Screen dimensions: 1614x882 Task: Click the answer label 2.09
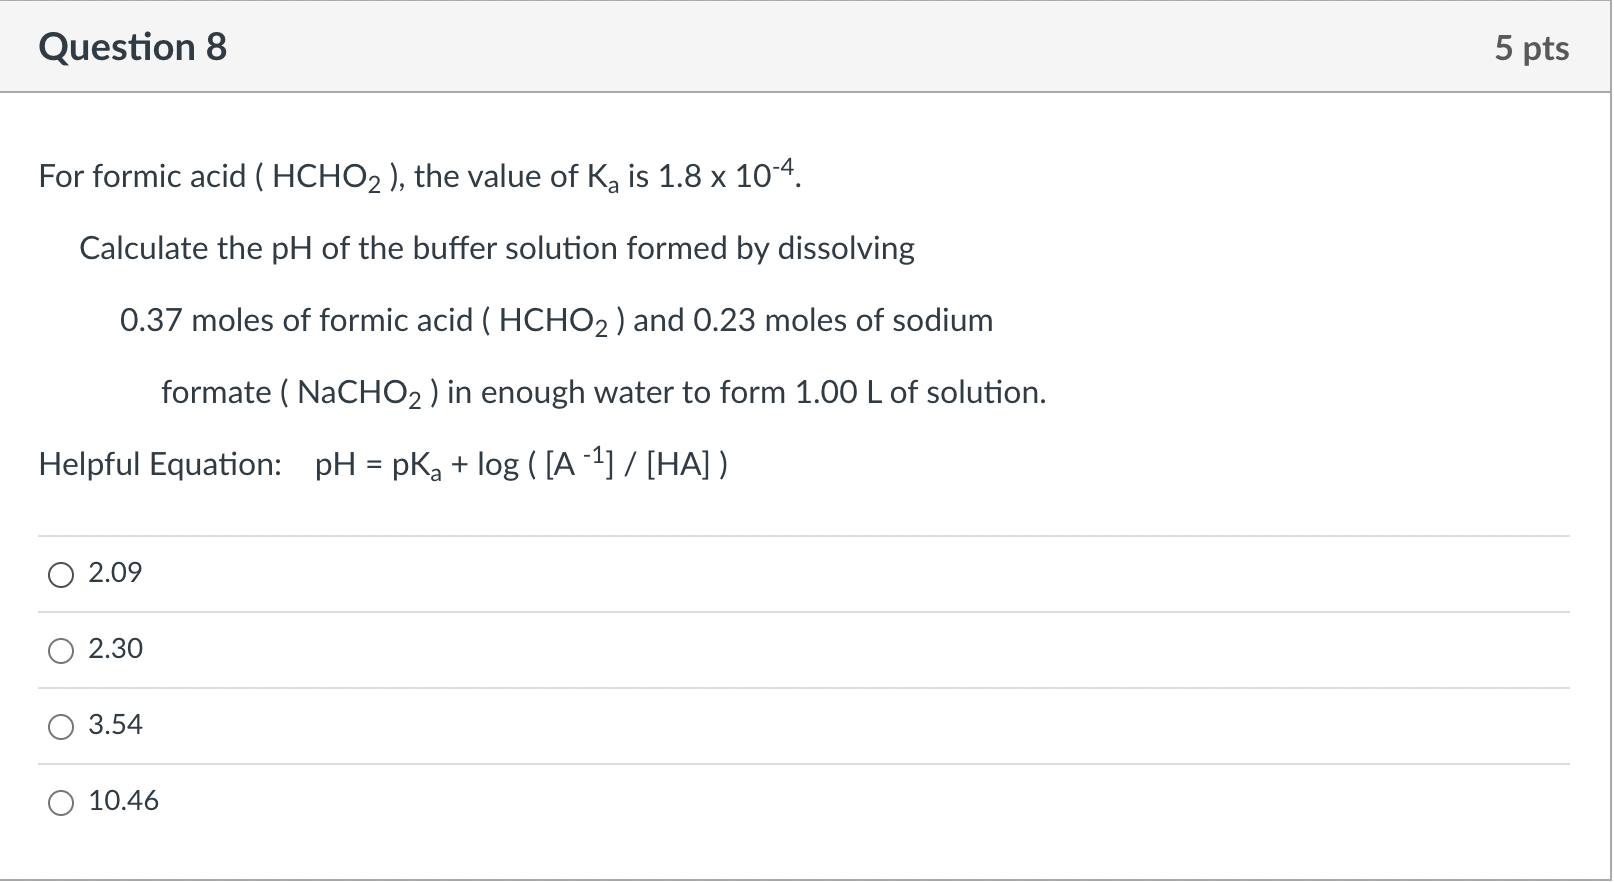point(114,572)
